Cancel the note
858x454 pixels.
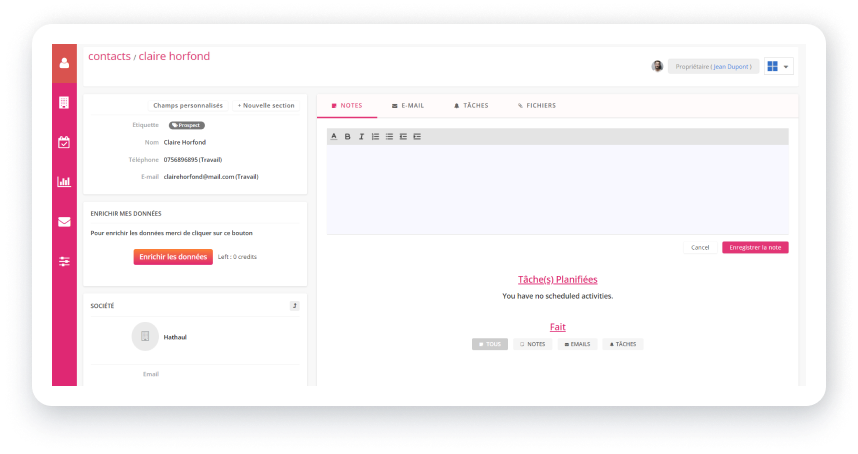(x=700, y=248)
